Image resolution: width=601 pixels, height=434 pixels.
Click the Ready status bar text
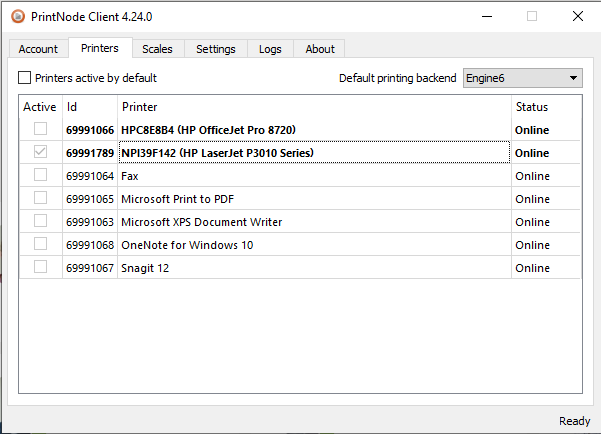point(574,421)
